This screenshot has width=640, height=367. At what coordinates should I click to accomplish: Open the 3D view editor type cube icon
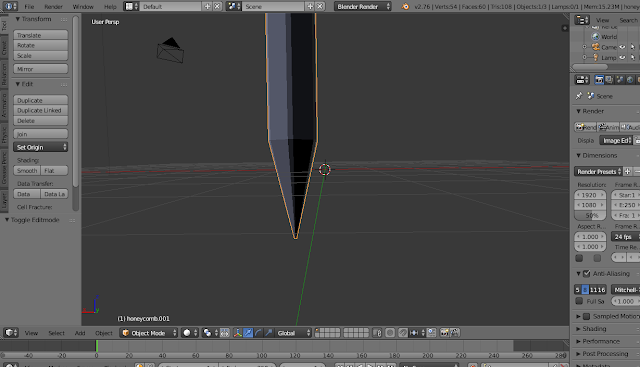coord(11,333)
